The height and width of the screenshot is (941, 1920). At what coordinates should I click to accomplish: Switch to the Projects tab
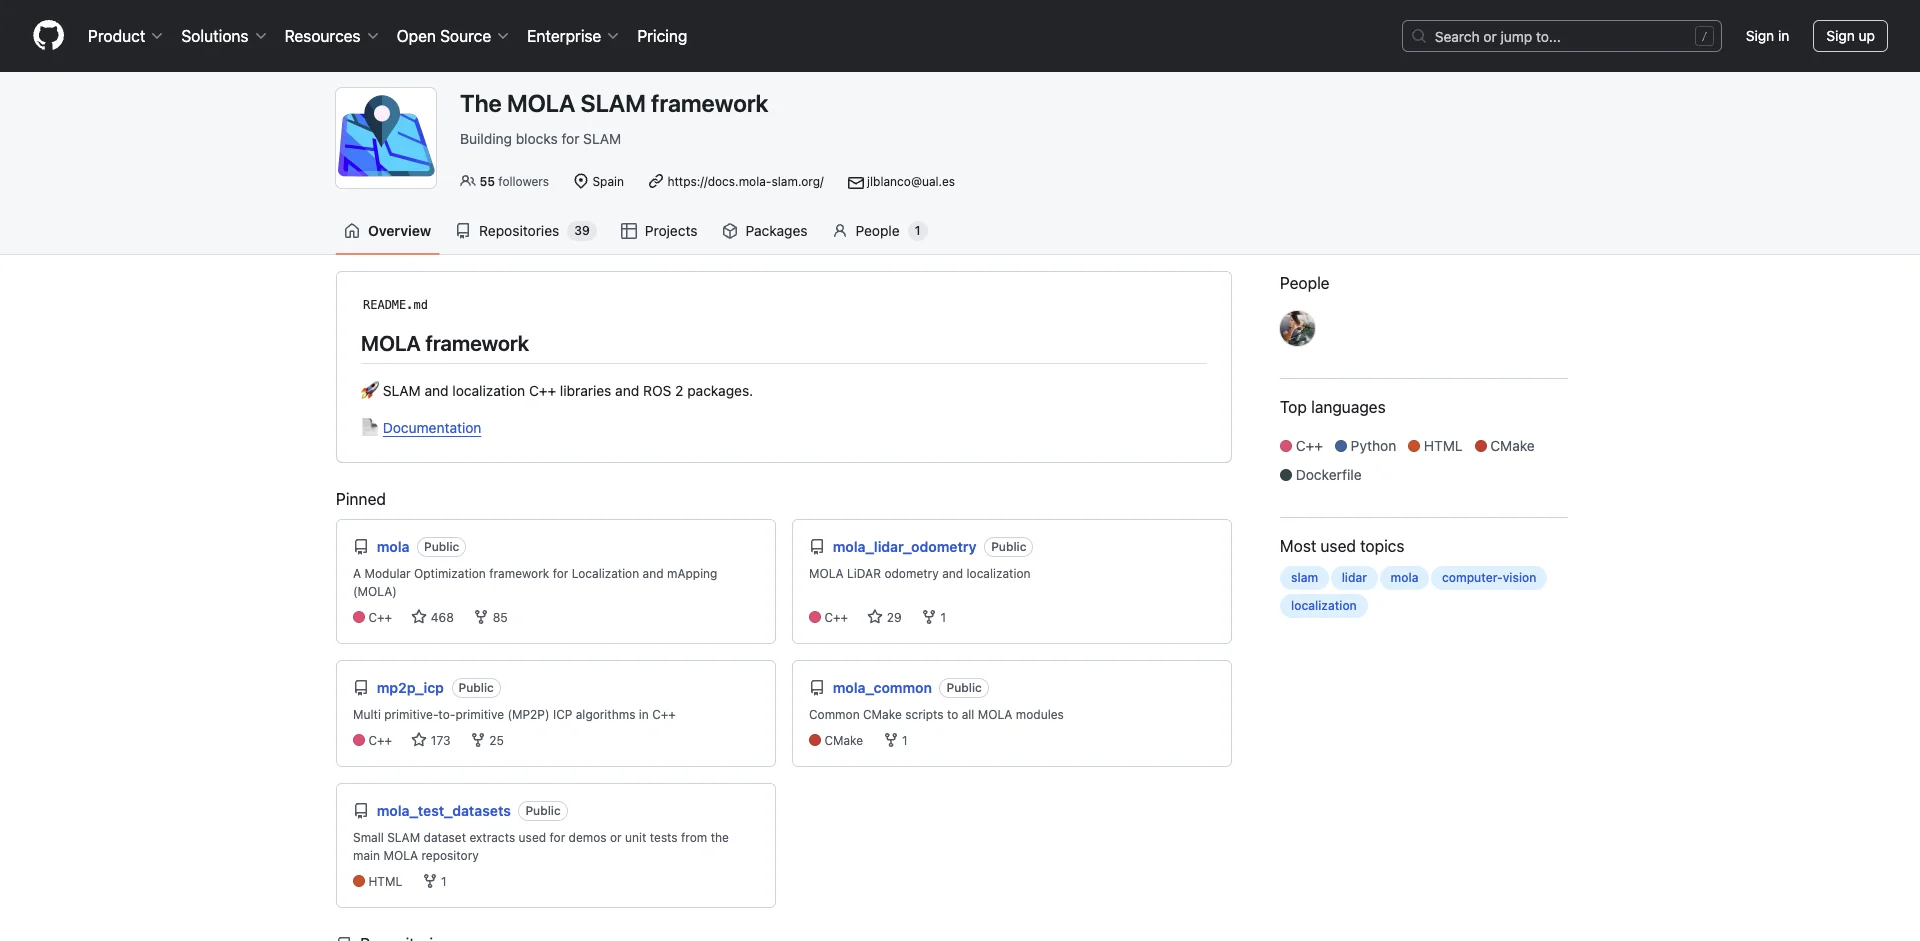tap(659, 231)
